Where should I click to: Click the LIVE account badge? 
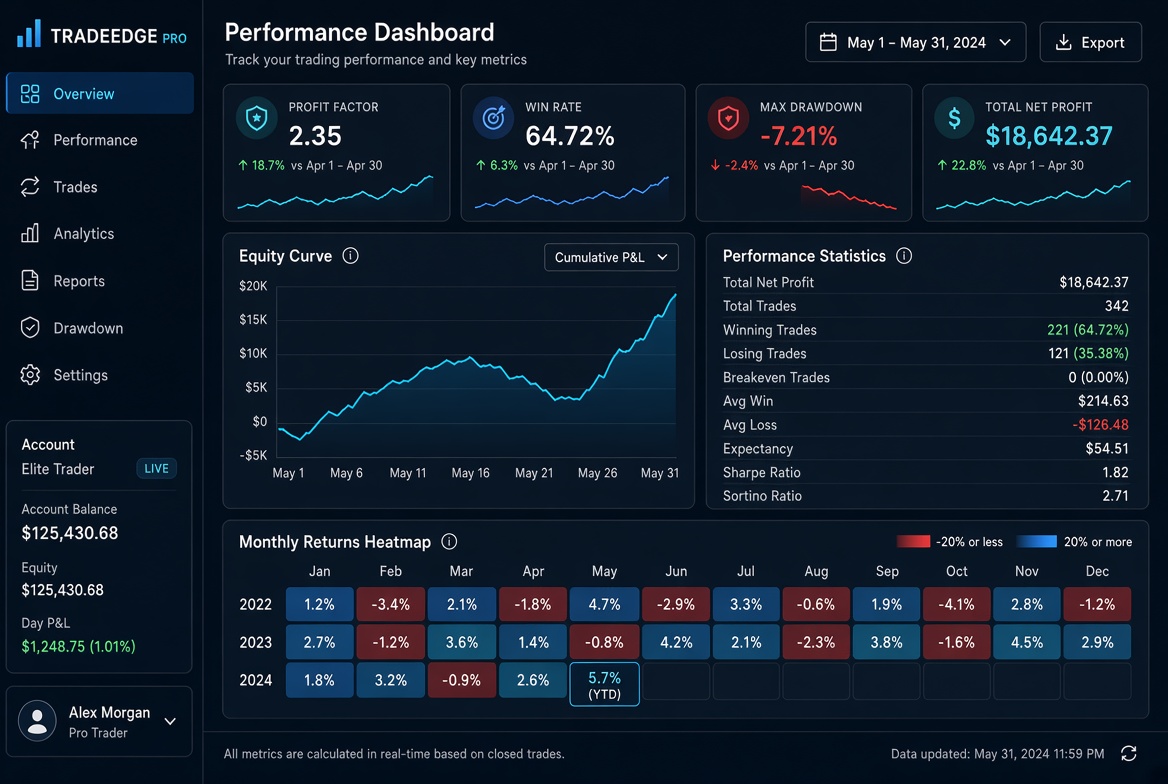click(x=156, y=469)
